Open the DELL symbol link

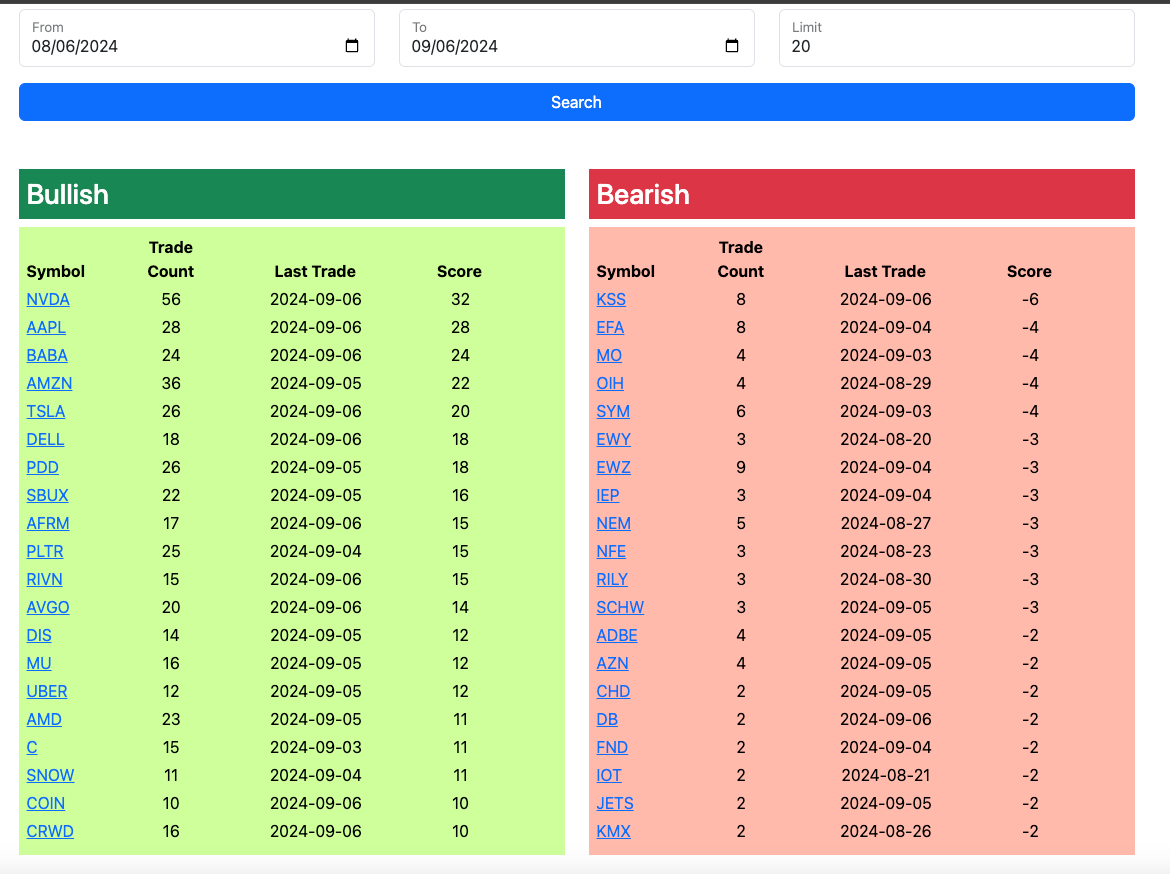[x=45, y=440]
